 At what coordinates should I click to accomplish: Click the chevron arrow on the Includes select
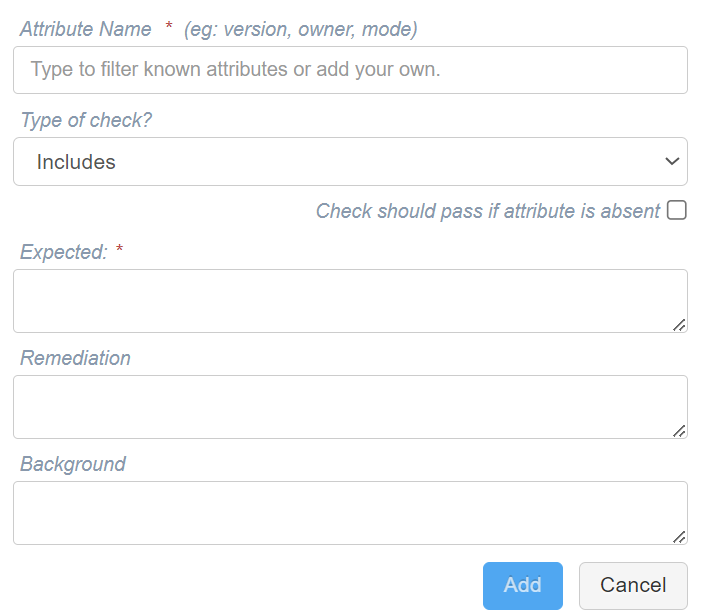click(x=672, y=161)
